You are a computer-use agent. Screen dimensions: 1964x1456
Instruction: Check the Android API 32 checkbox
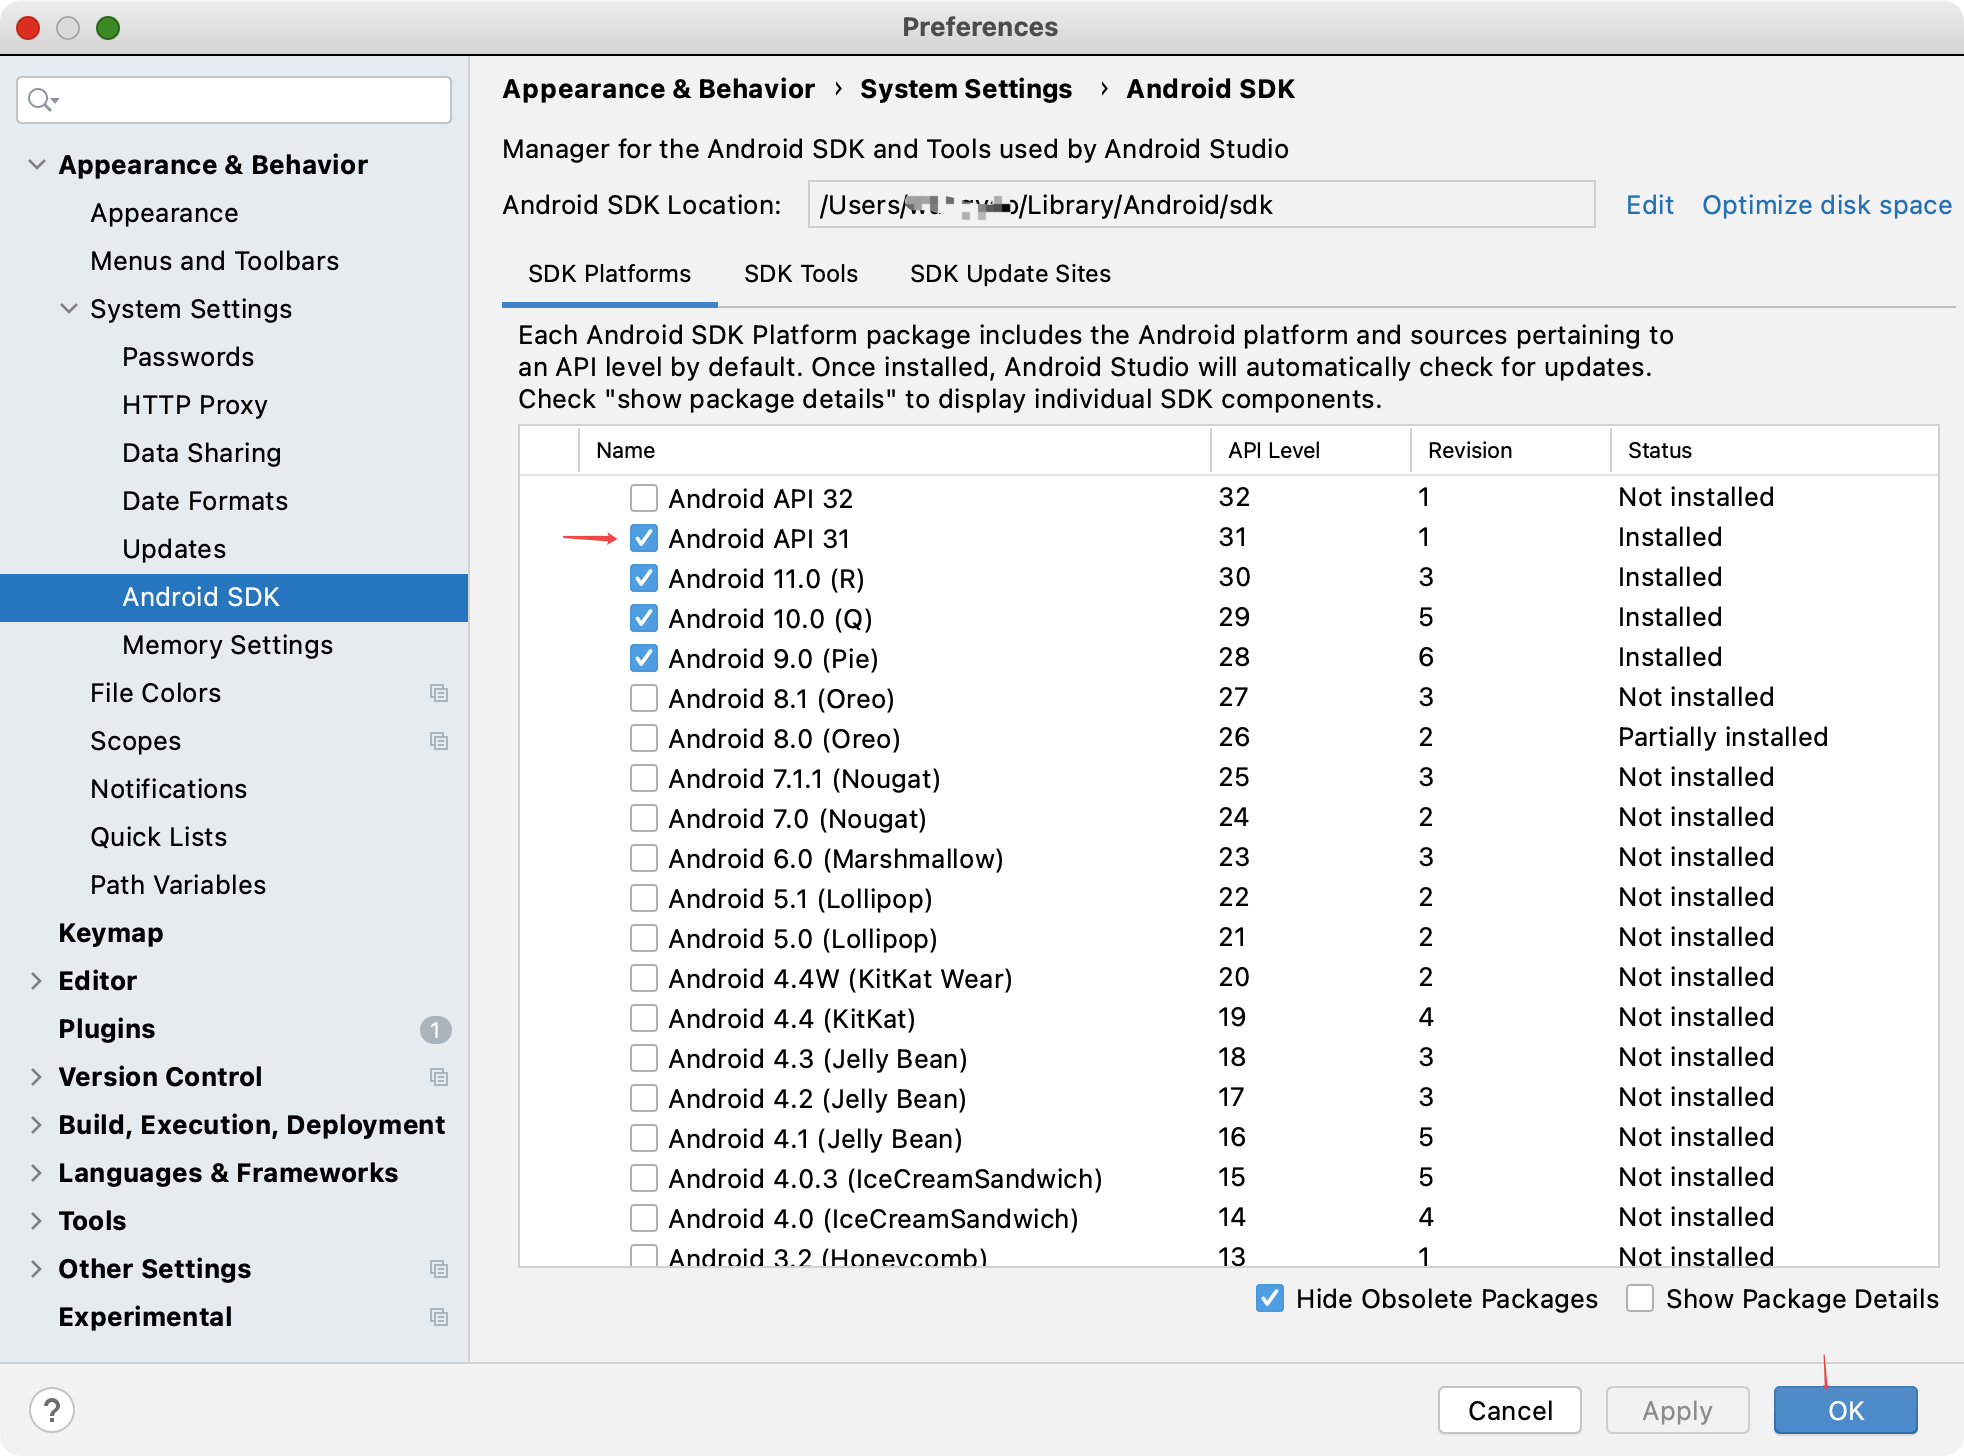pos(644,498)
